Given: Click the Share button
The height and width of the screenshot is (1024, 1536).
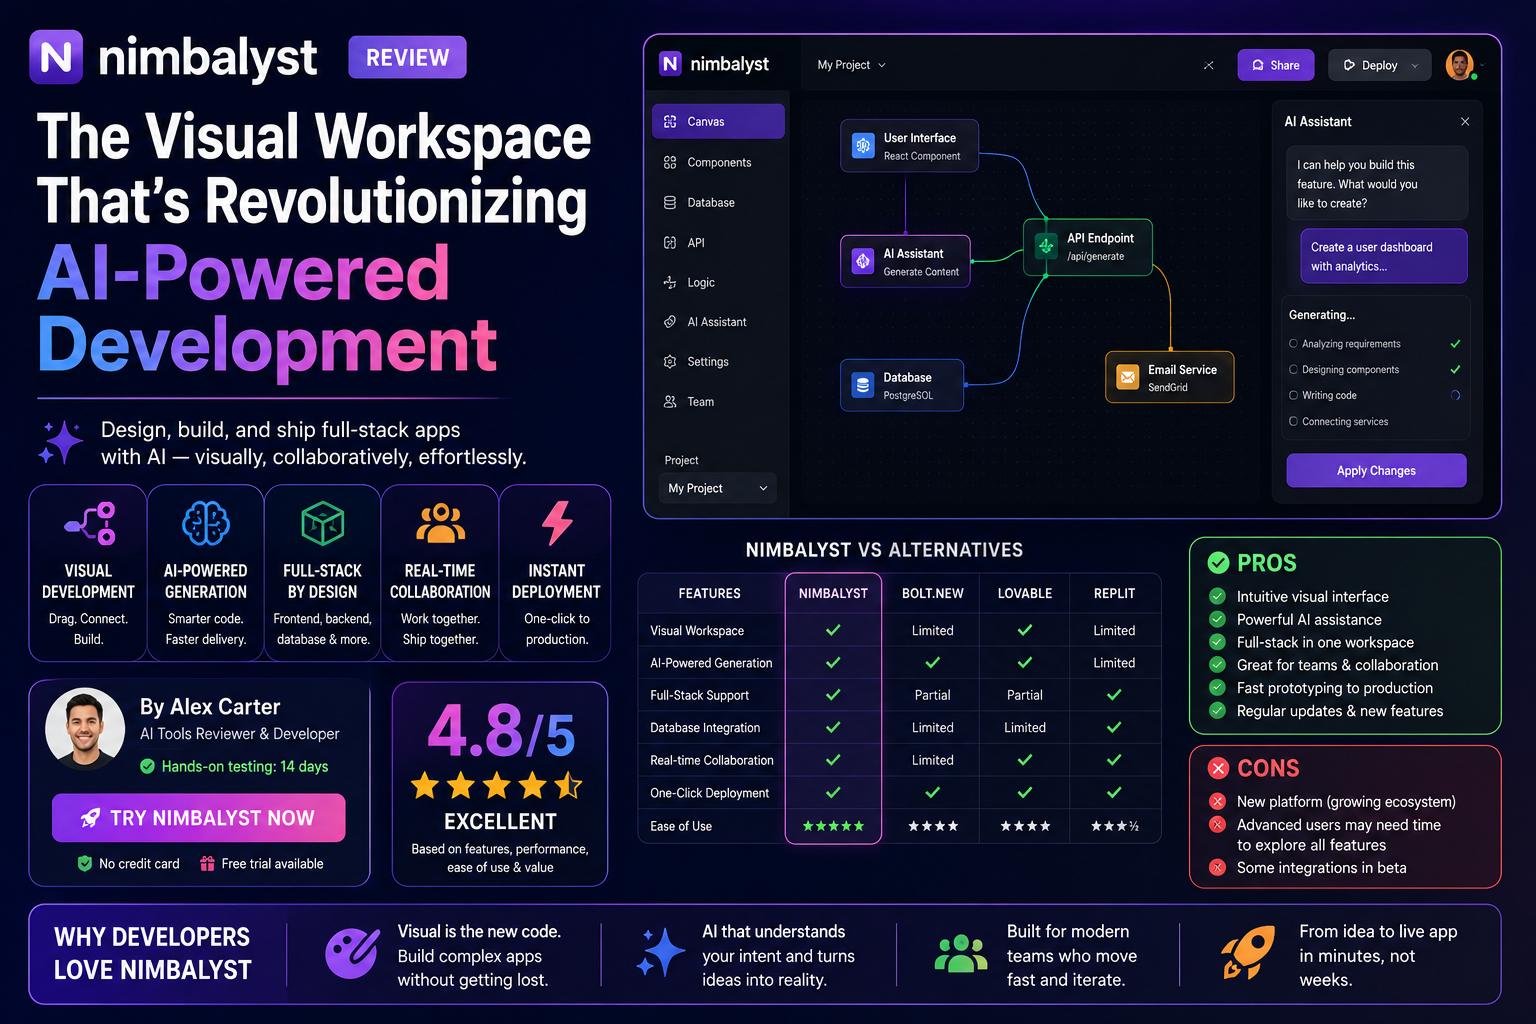Looking at the screenshot, I should pos(1276,65).
